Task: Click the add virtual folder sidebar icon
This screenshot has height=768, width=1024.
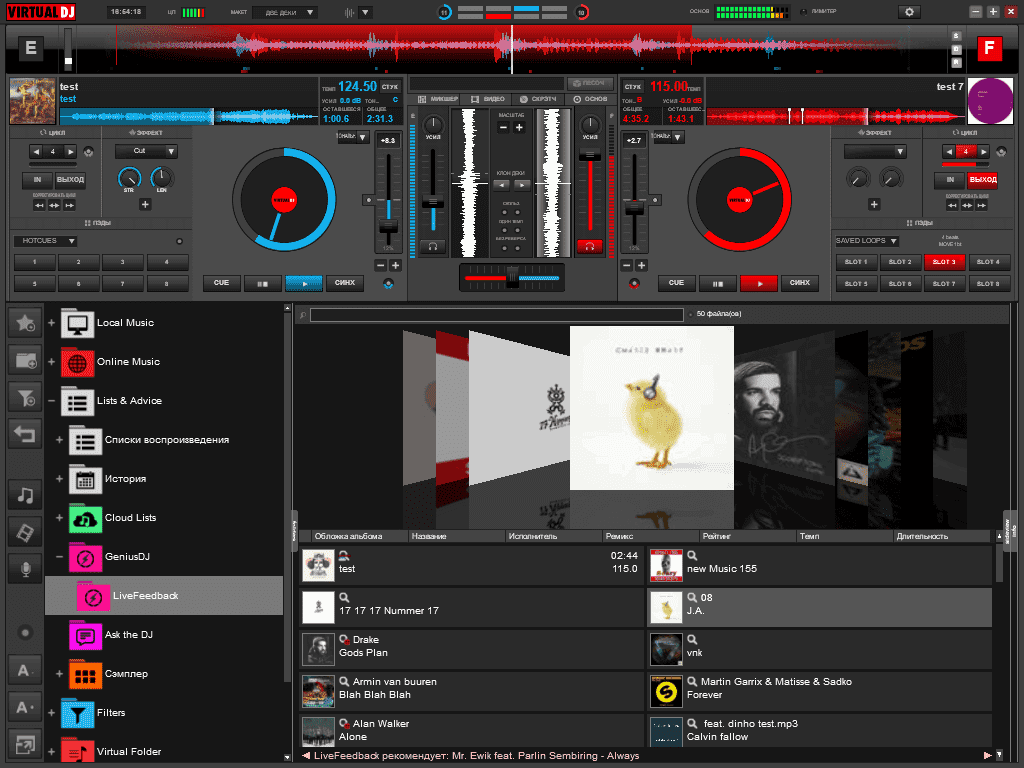Action: [25, 360]
